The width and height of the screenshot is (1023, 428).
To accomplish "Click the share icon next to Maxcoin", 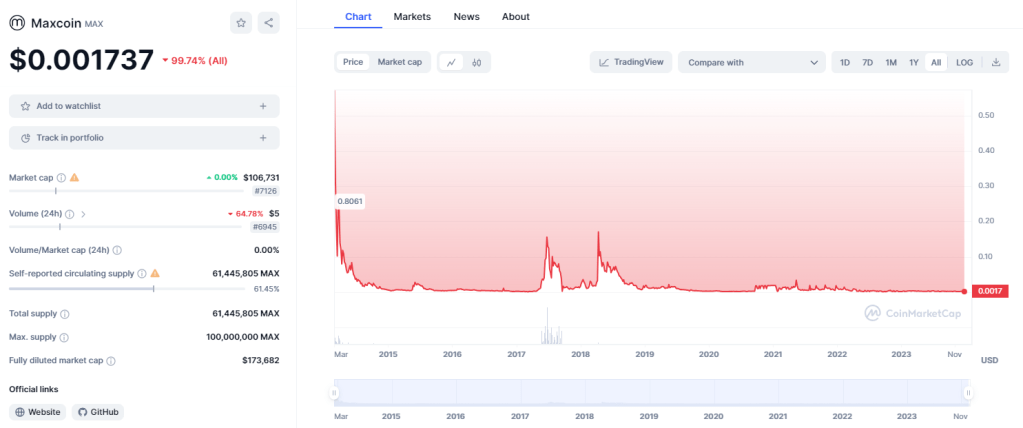I will point(269,22).
